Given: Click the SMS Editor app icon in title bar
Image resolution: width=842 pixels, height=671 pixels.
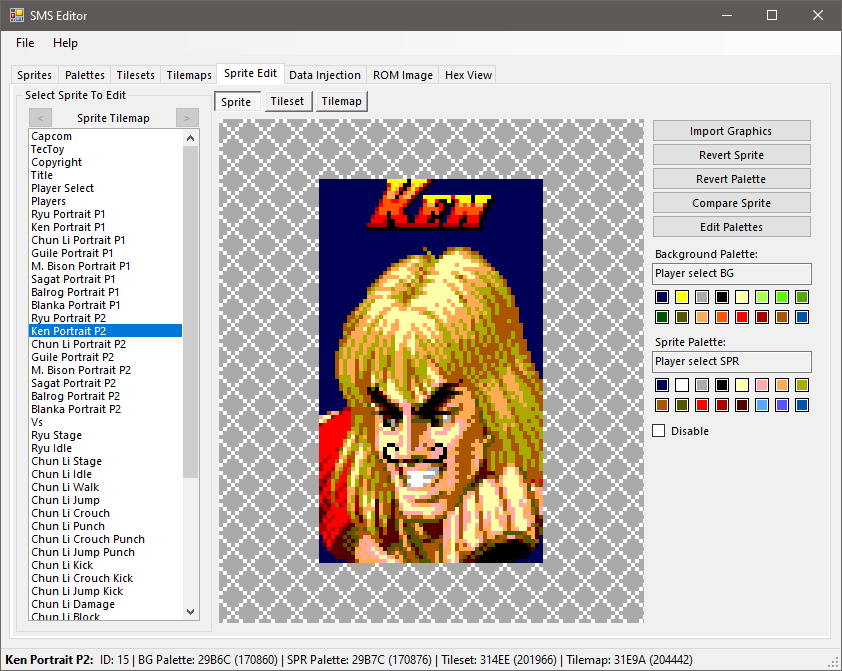Looking at the screenshot, I should (17, 15).
